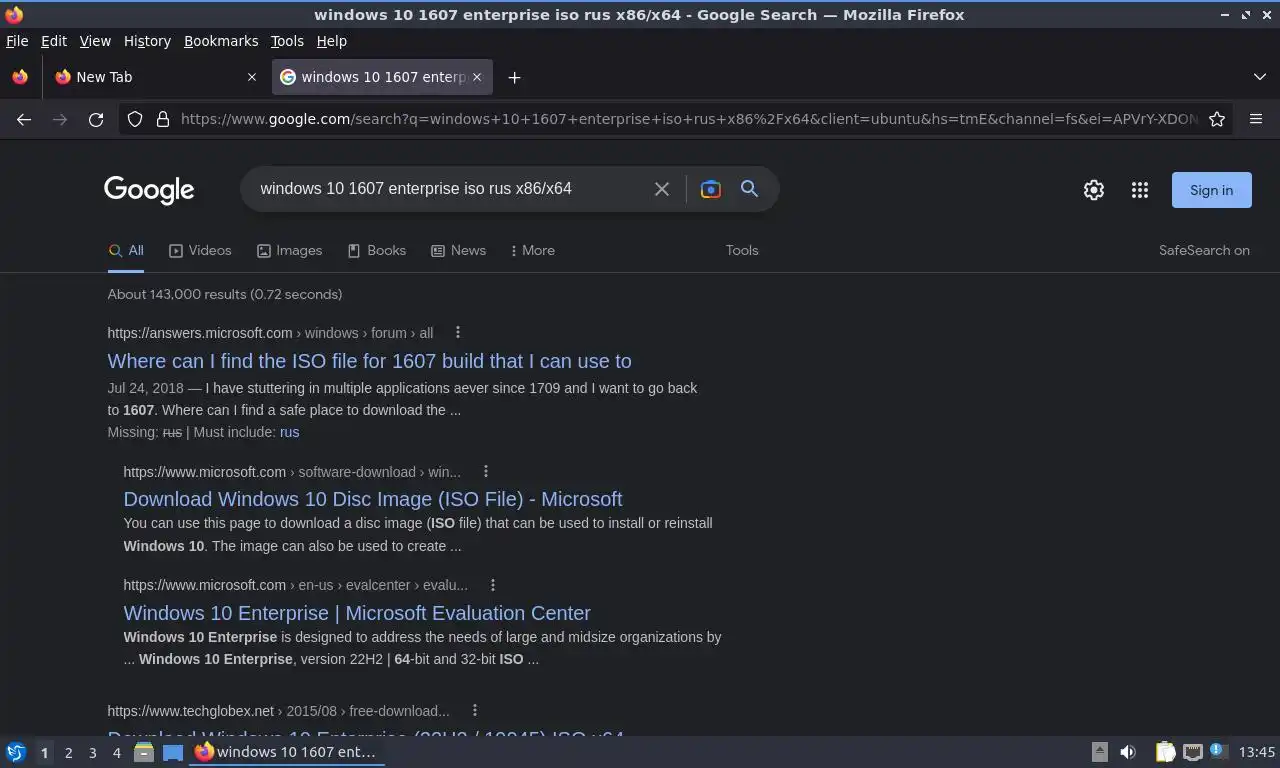This screenshot has width=1280, height=768.
Task: Open the system start menu in taskbar
Action: pyautogui.click(x=15, y=752)
